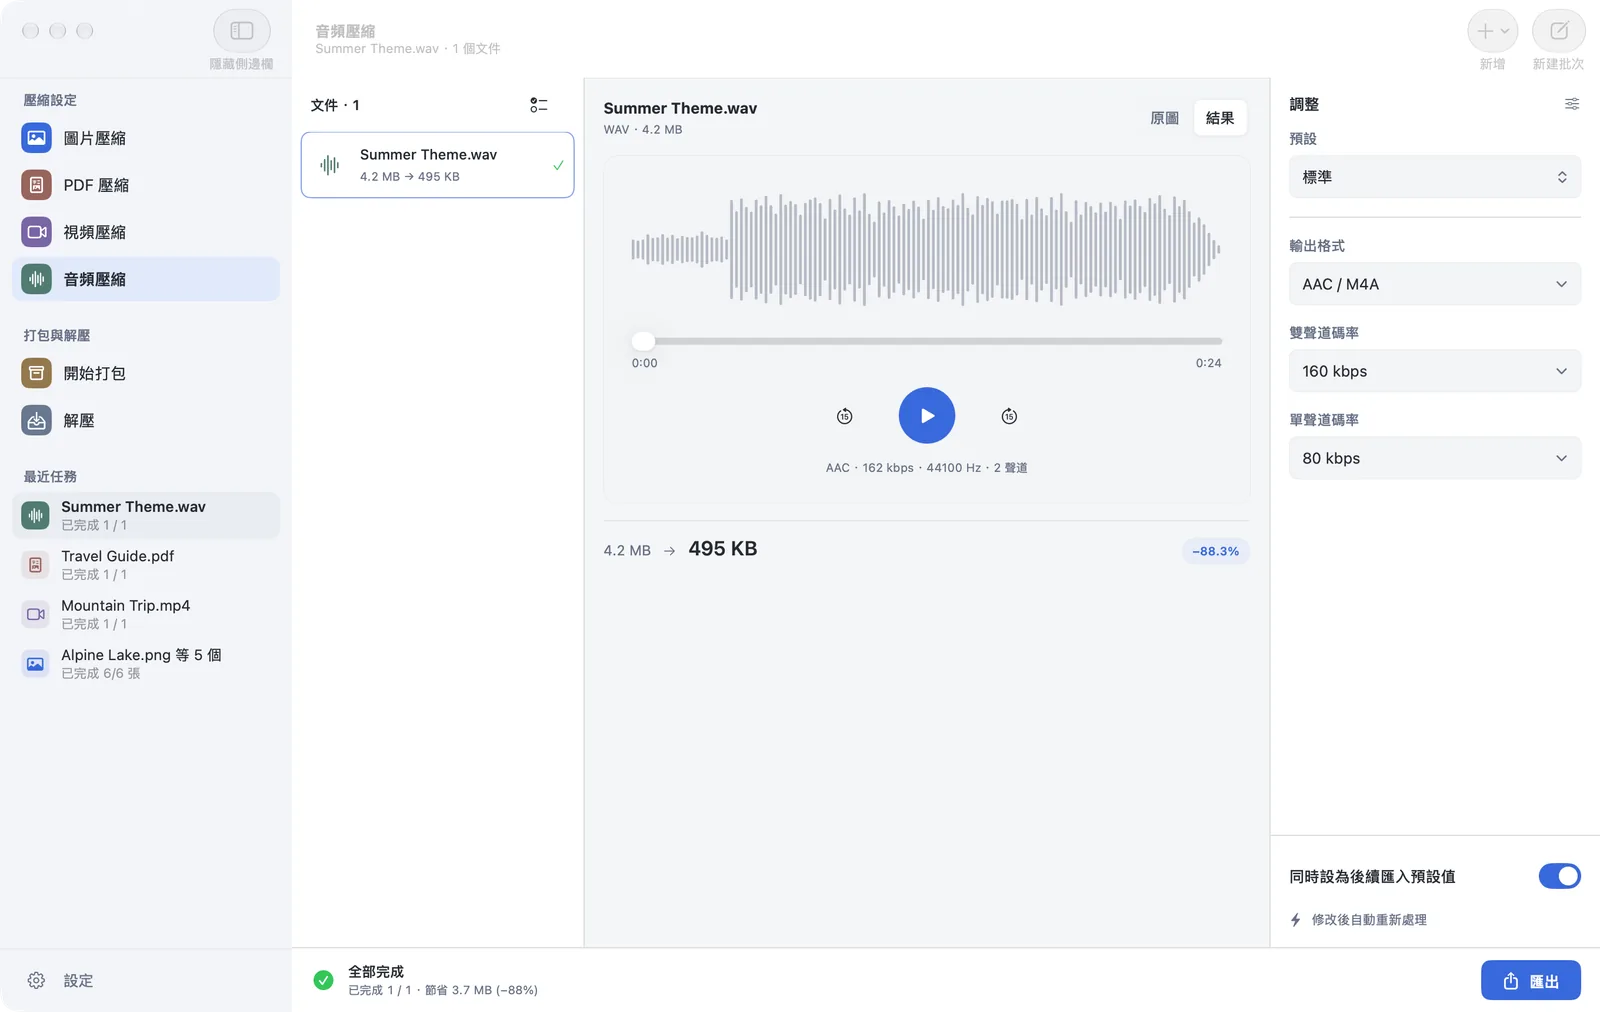
Task: Click the green 全部完成 status checkmark
Action: pyautogui.click(x=323, y=980)
